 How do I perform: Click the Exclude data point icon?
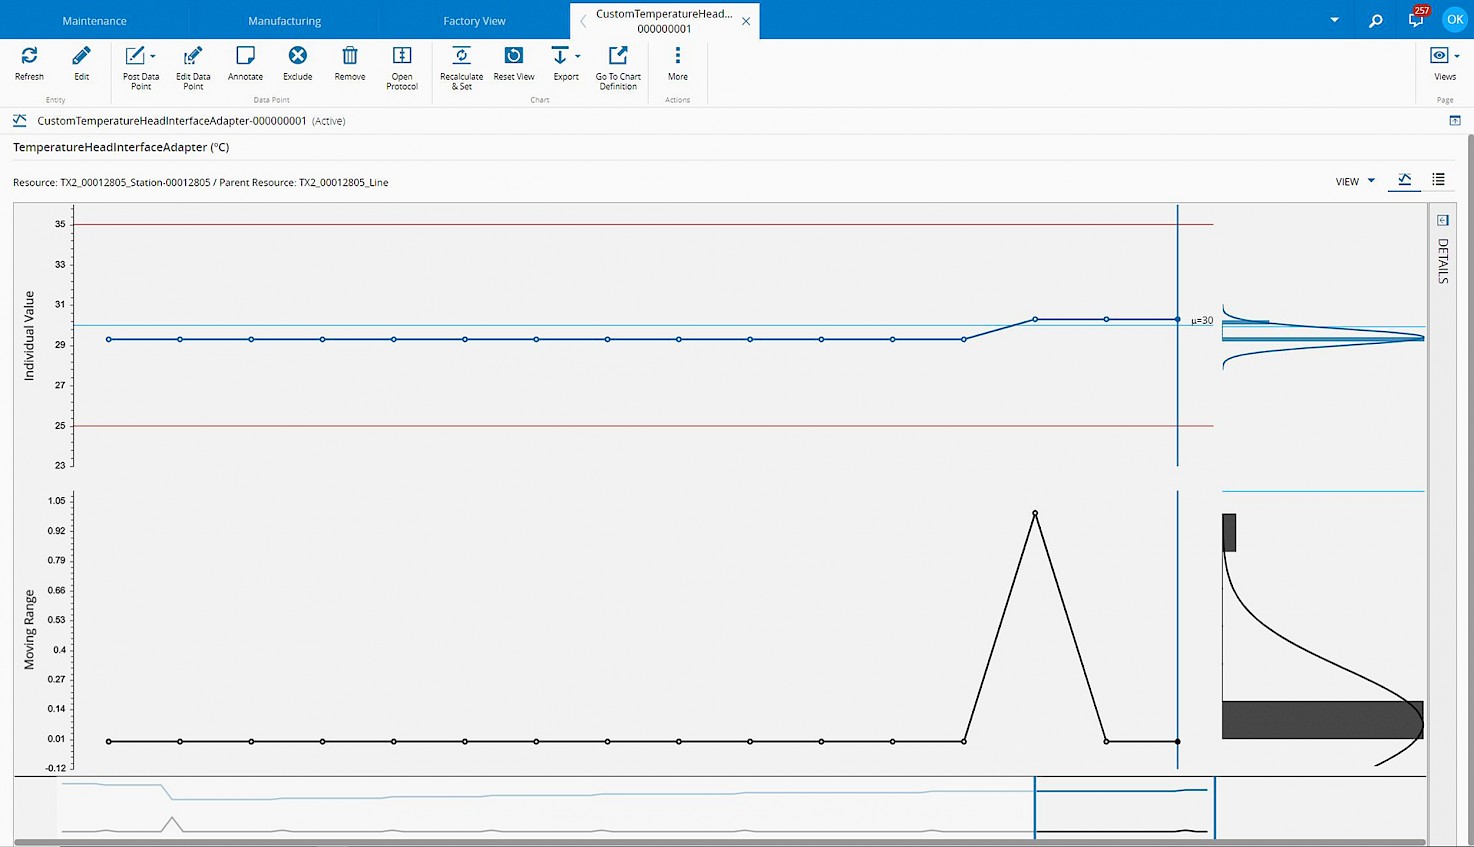[297, 56]
